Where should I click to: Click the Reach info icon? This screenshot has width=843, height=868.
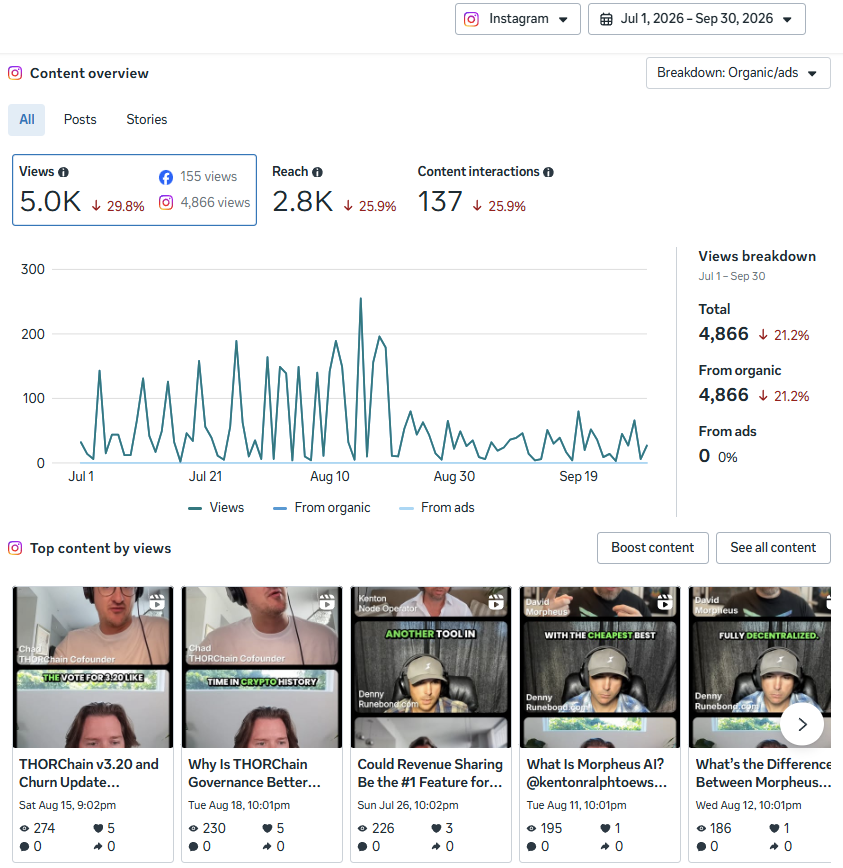[x=317, y=172]
